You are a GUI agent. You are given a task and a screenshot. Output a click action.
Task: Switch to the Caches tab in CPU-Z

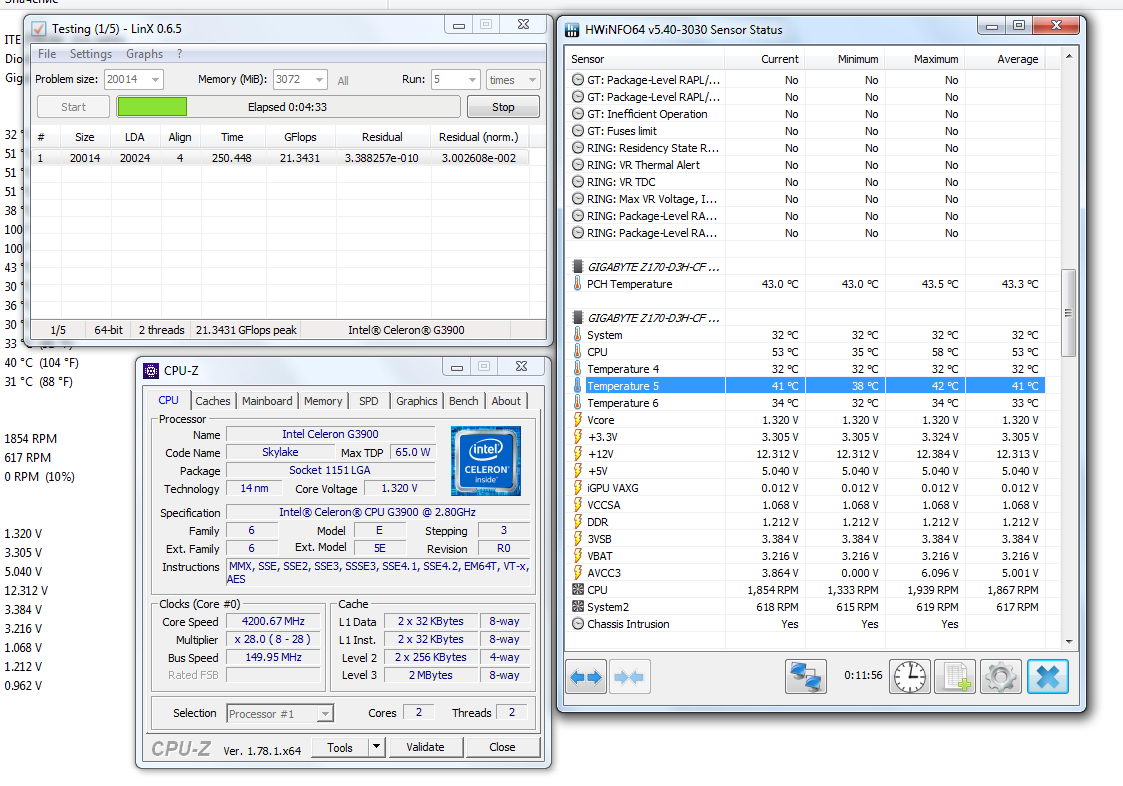[213, 401]
